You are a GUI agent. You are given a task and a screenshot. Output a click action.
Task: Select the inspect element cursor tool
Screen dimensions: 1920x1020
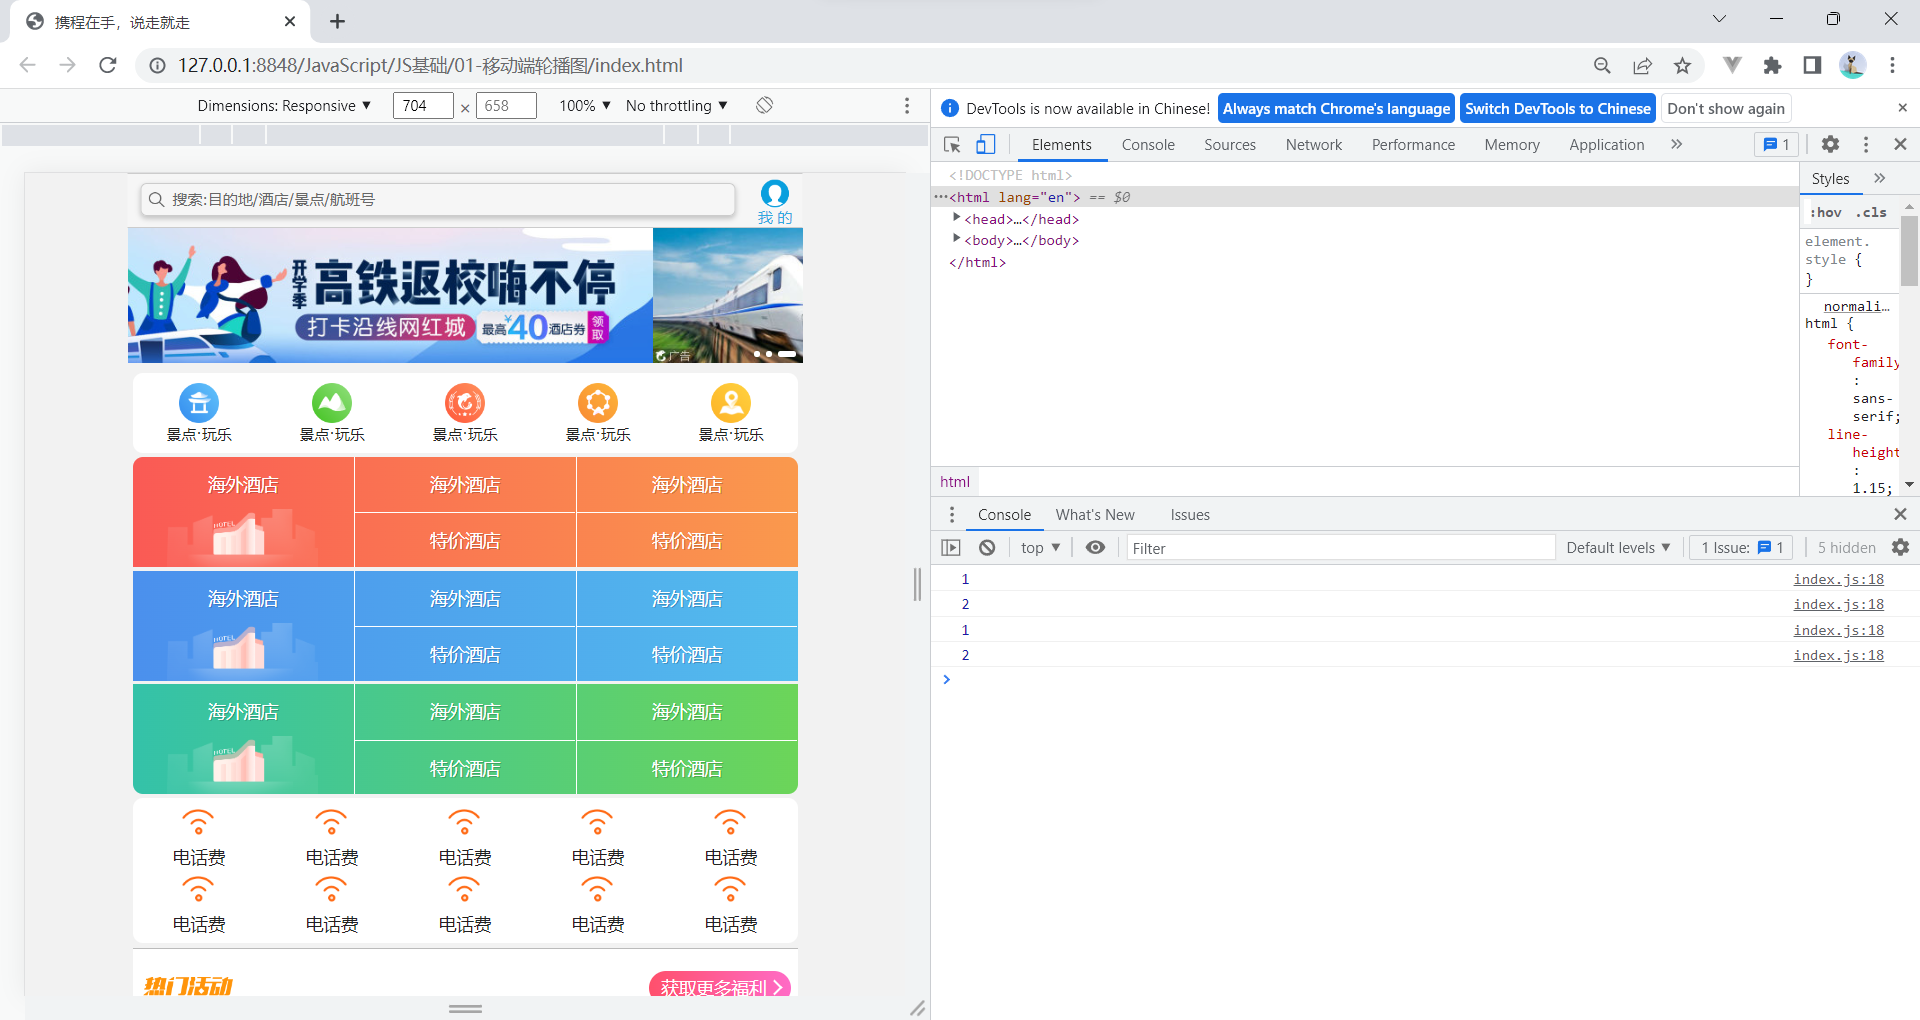(951, 144)
